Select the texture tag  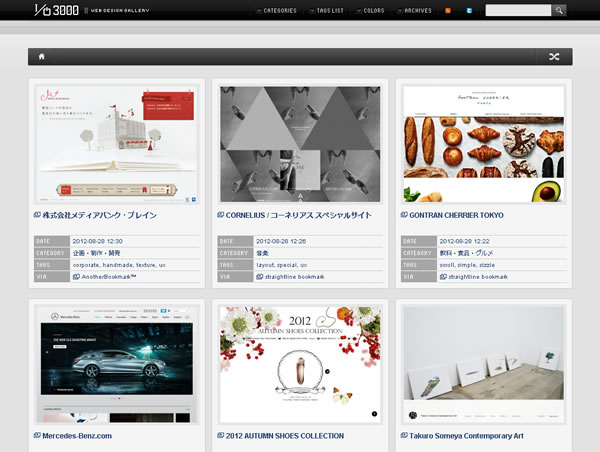(145, 265)
